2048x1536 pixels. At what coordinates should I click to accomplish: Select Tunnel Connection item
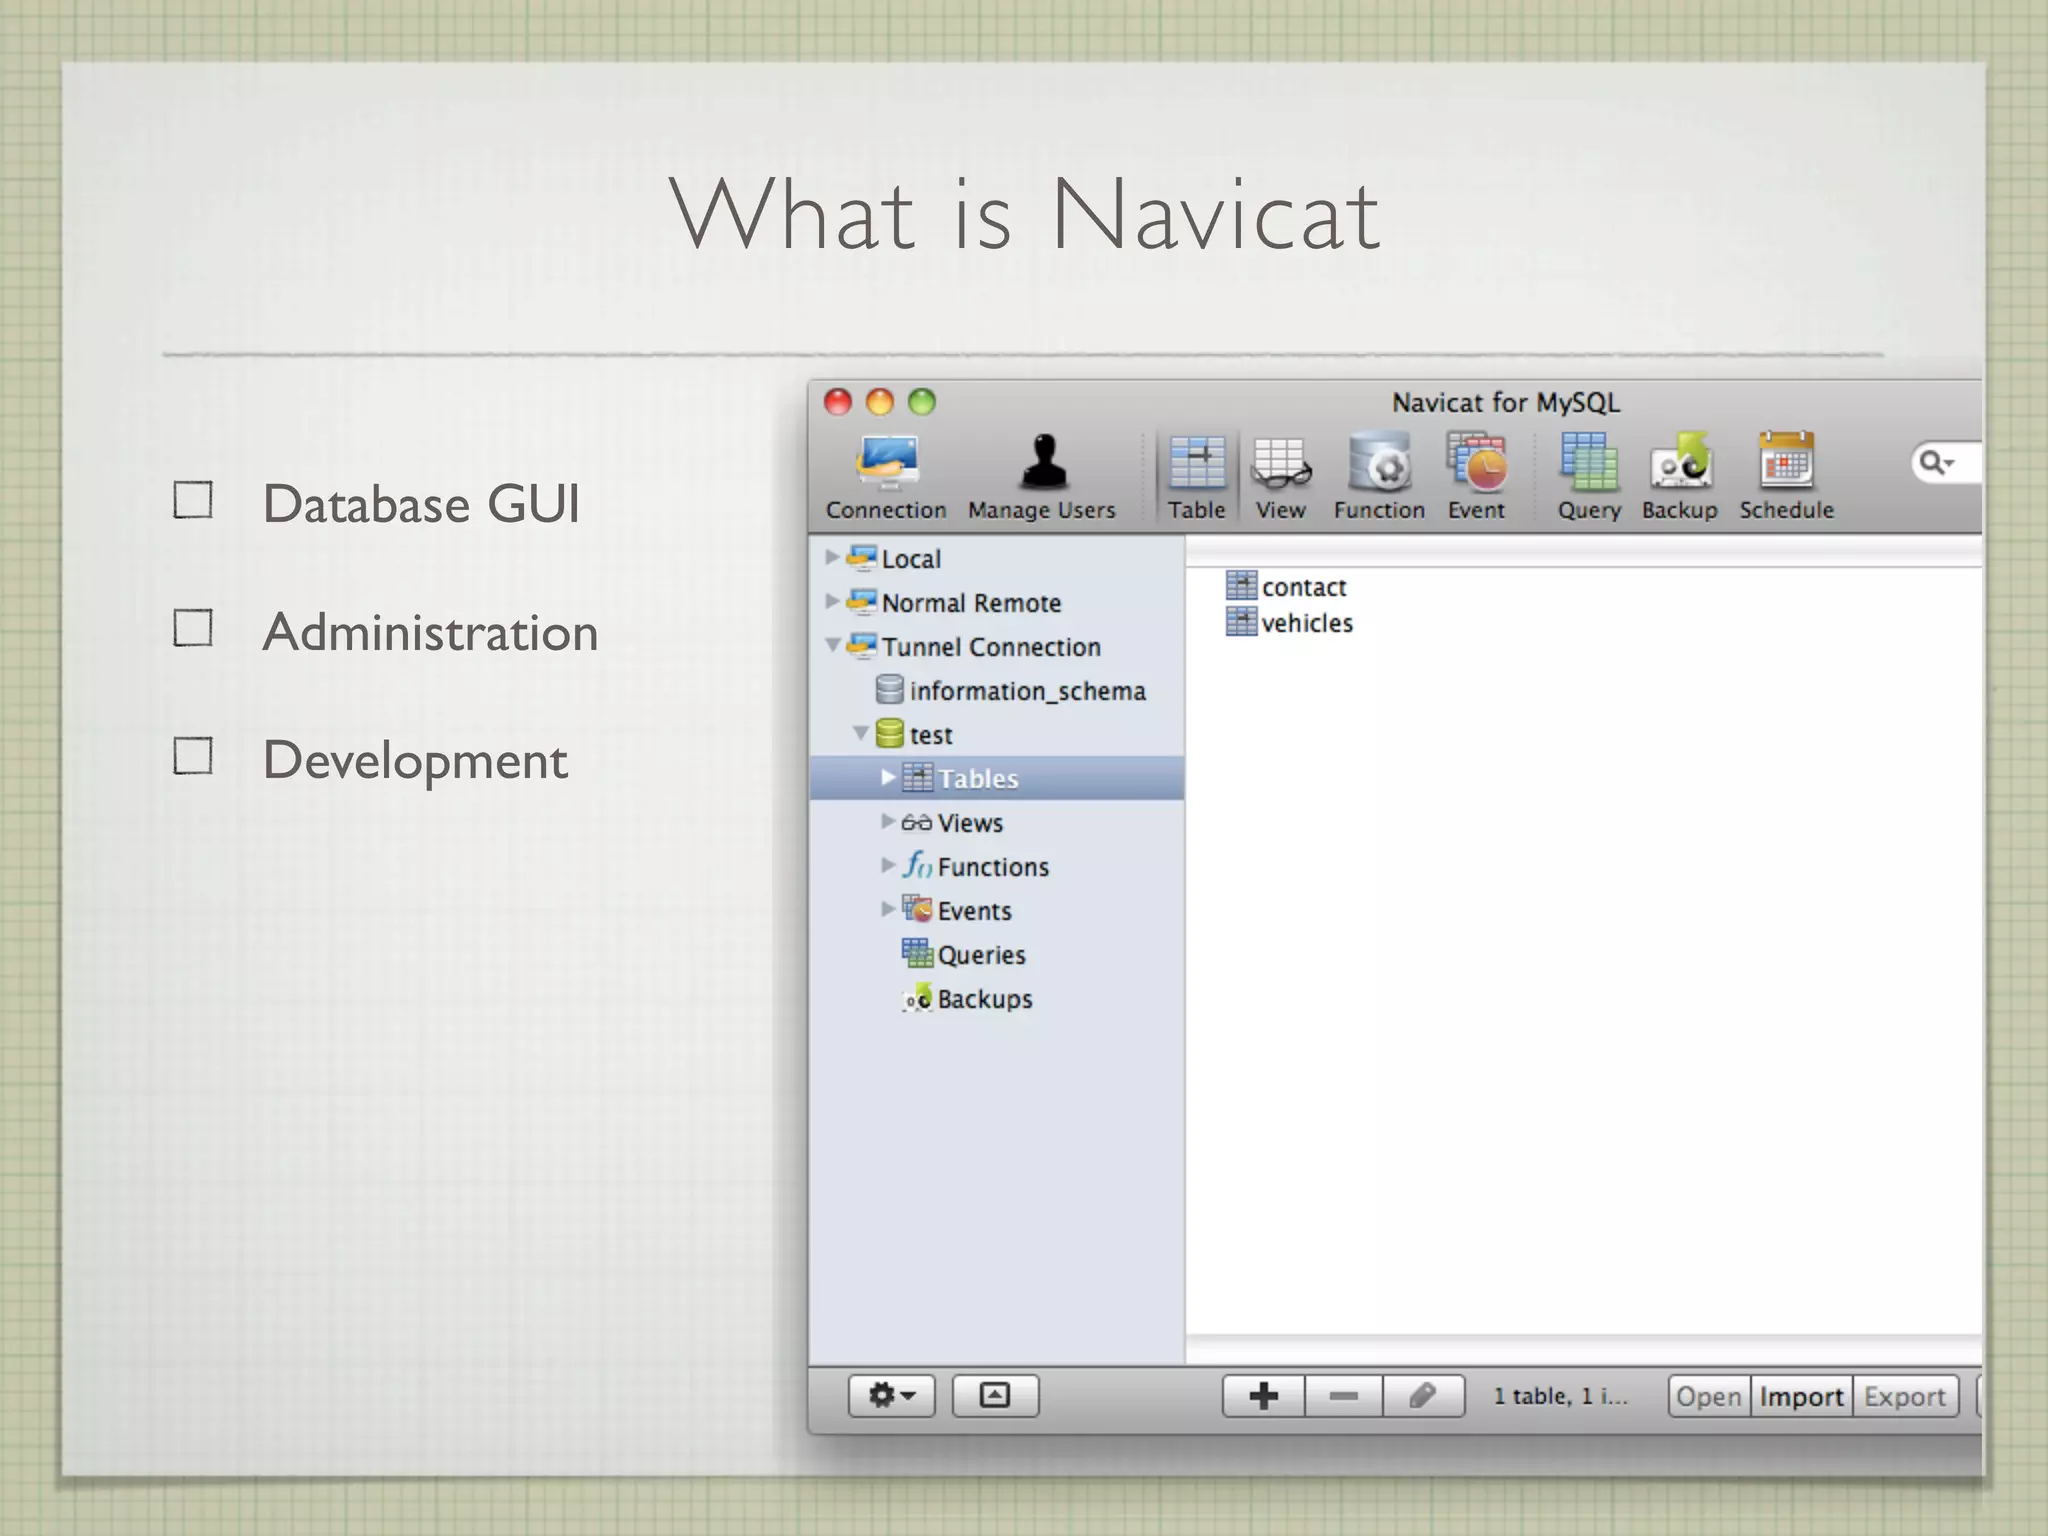[973, 646]
